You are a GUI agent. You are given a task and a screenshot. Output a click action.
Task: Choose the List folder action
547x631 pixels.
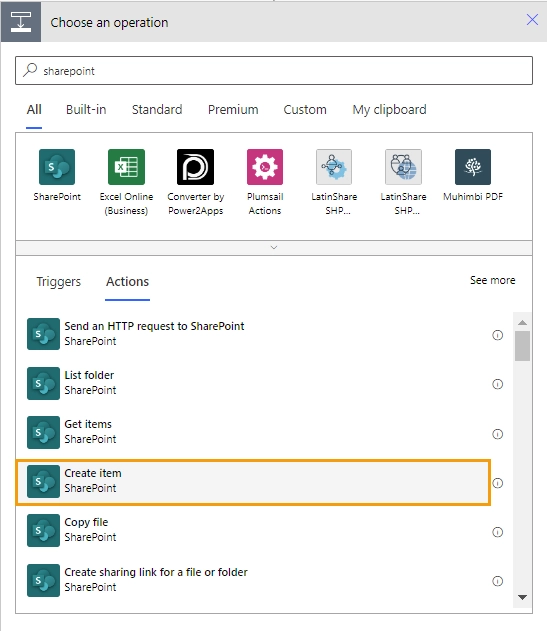[x=253, y=383]
